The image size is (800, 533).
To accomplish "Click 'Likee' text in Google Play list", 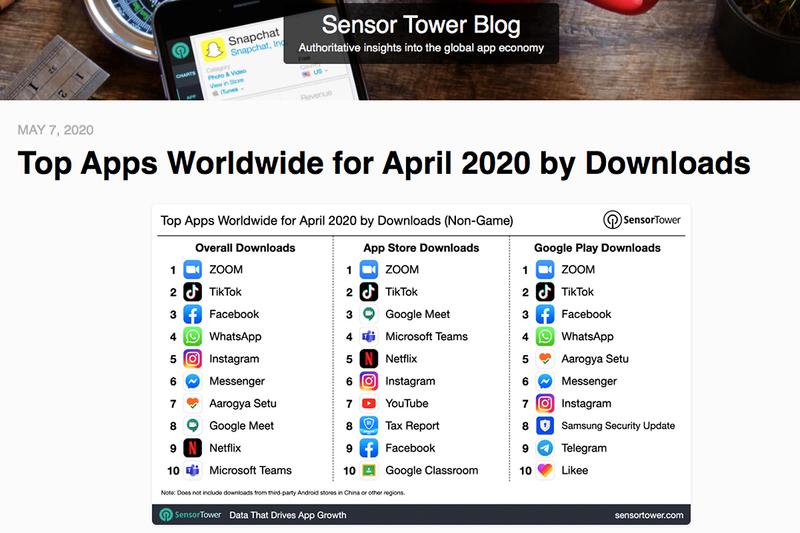I will point(574,470).
